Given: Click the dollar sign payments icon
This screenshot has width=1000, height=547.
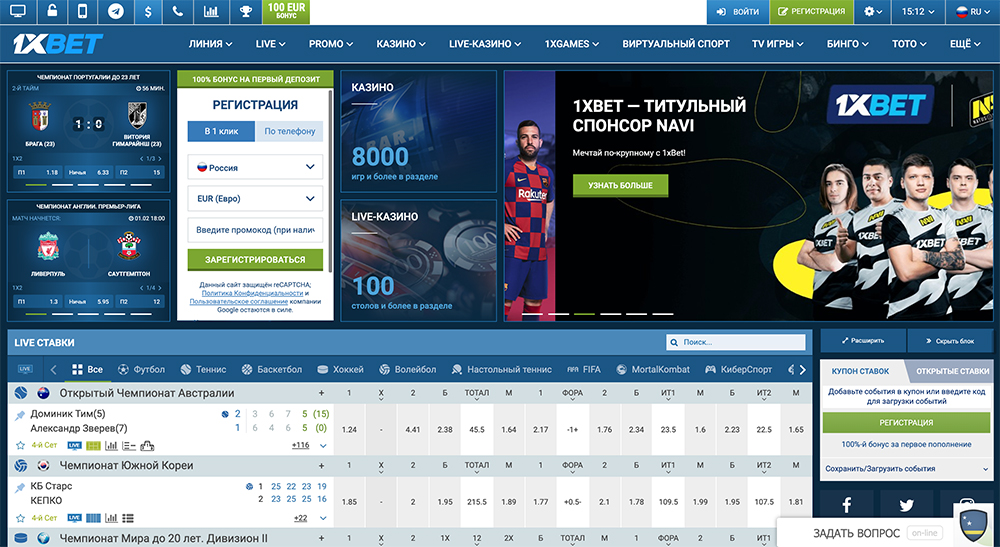Looking at the screenshot, I should [x=148, y=12].
